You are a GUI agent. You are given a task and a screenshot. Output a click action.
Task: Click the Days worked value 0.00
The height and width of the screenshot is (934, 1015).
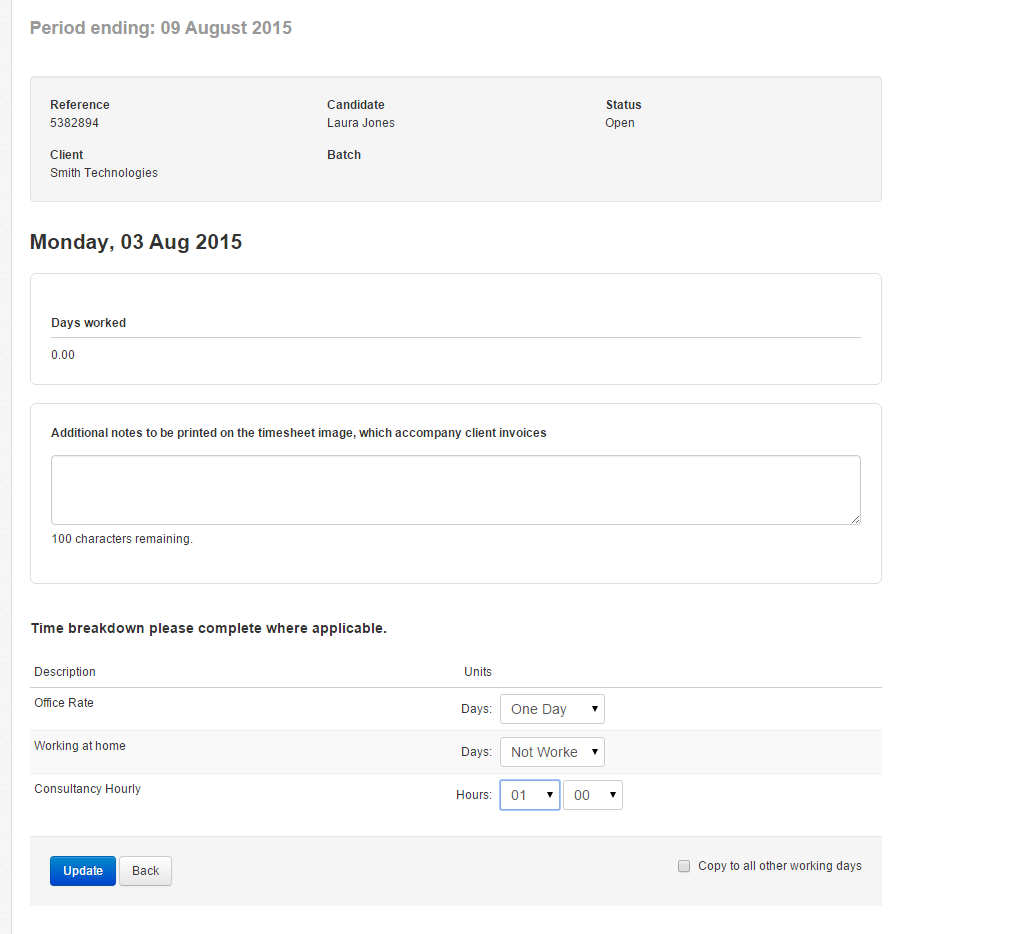pyautogui.click(x=63, y=355)
